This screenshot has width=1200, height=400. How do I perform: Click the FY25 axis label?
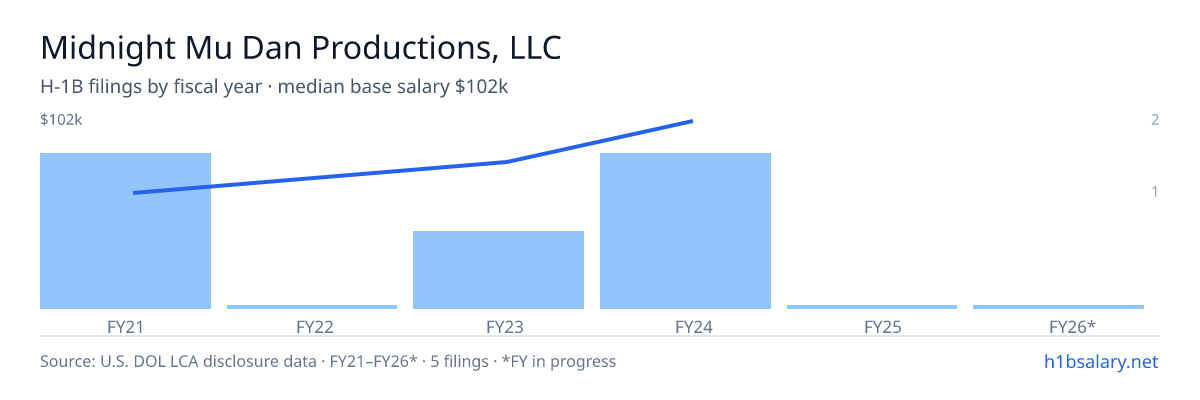point(872,326)
